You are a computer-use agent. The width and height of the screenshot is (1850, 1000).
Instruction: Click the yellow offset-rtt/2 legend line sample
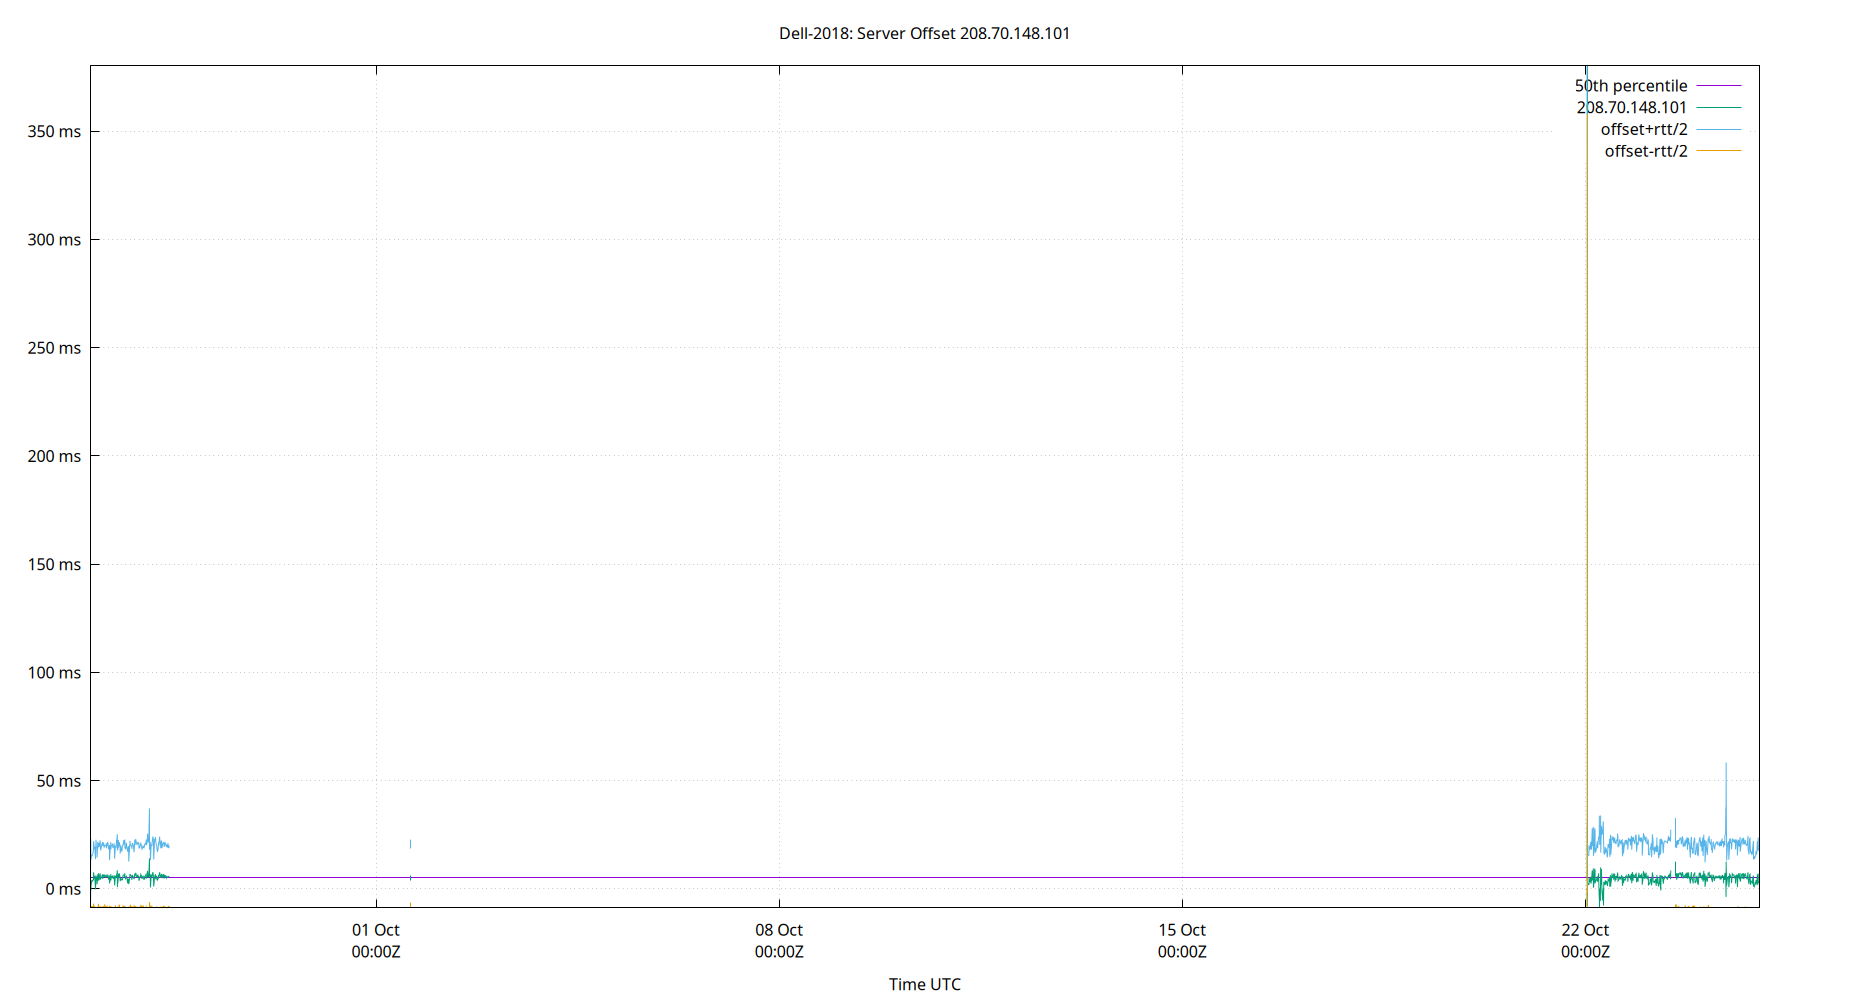click(1719, 151)
